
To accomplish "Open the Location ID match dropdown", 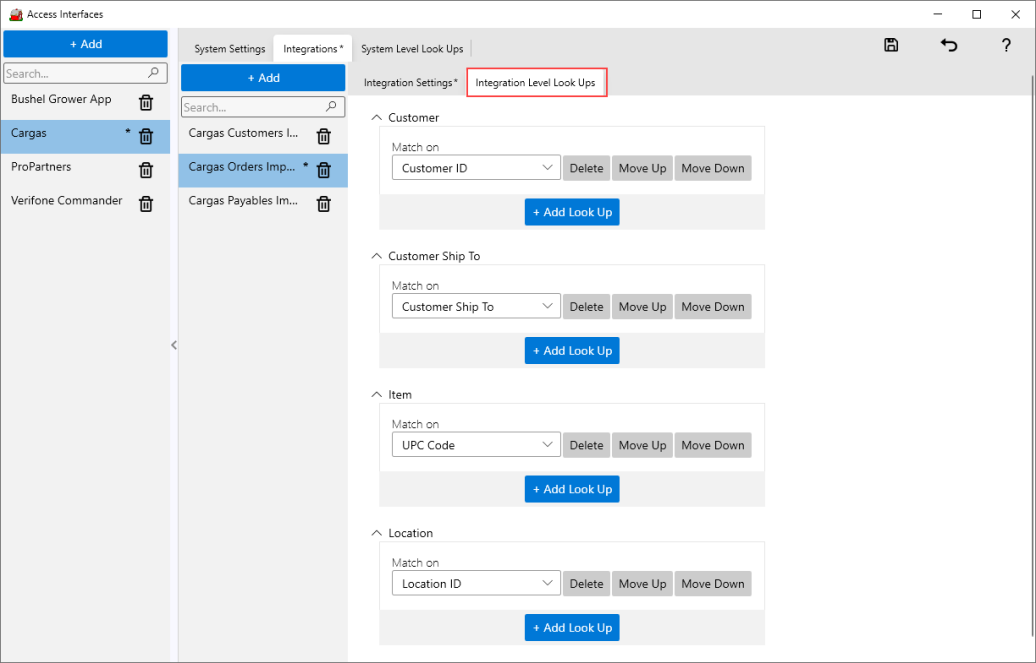I will pyautogui.click(x=476, y=584).
